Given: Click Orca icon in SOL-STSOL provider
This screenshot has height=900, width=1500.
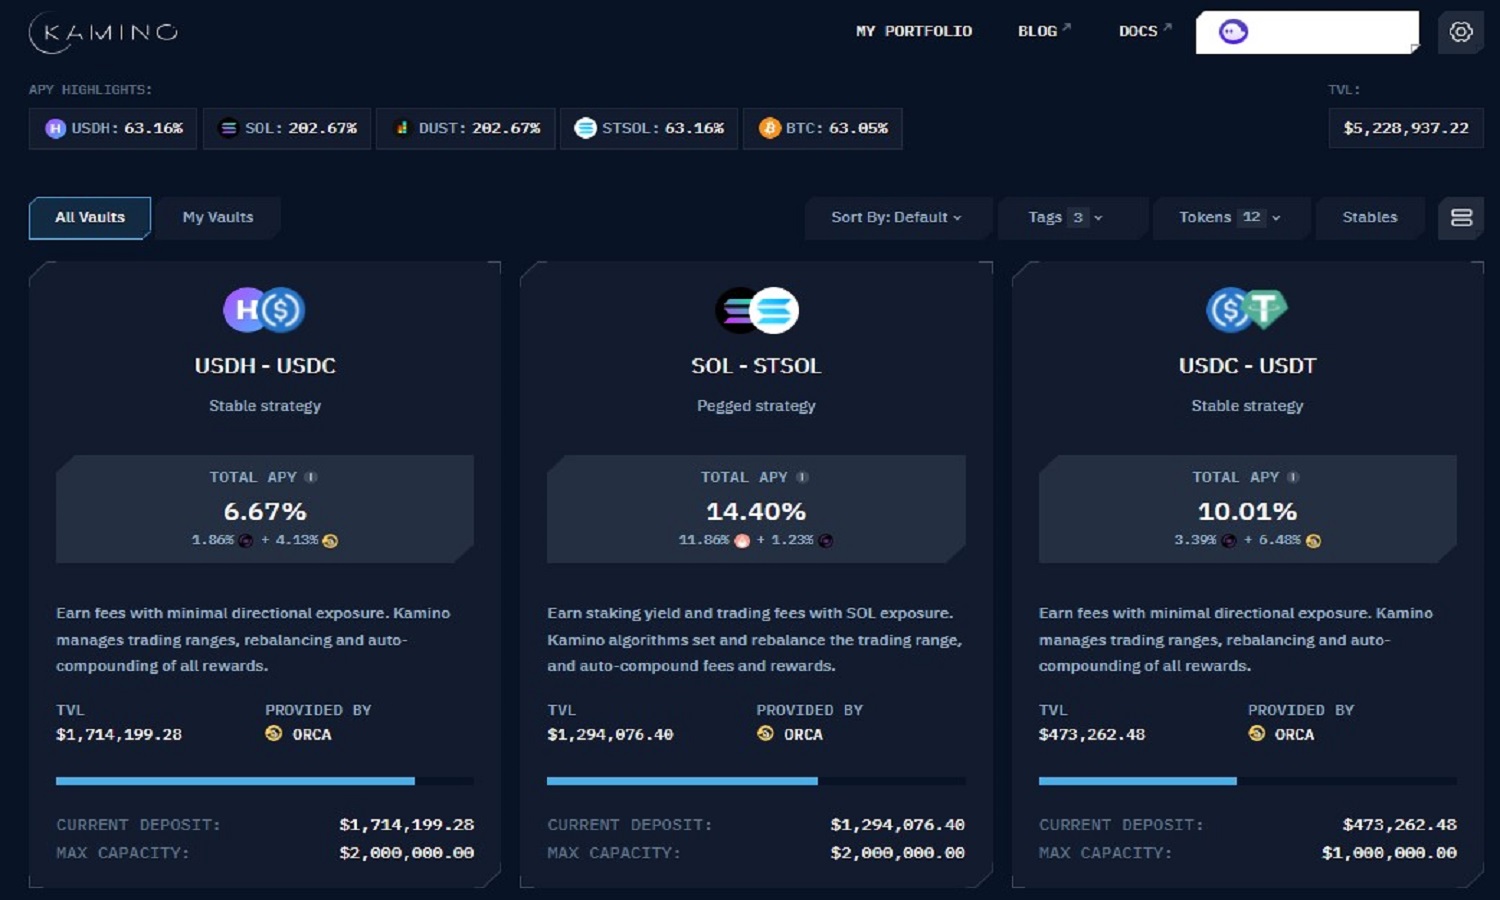Looking at the screenshot, I should pyautogui.click(x=765, y=733).
